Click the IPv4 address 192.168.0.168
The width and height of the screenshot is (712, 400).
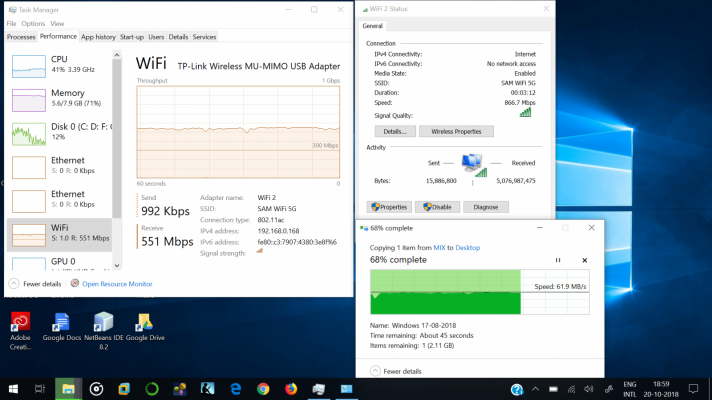(x=278, y=231)
